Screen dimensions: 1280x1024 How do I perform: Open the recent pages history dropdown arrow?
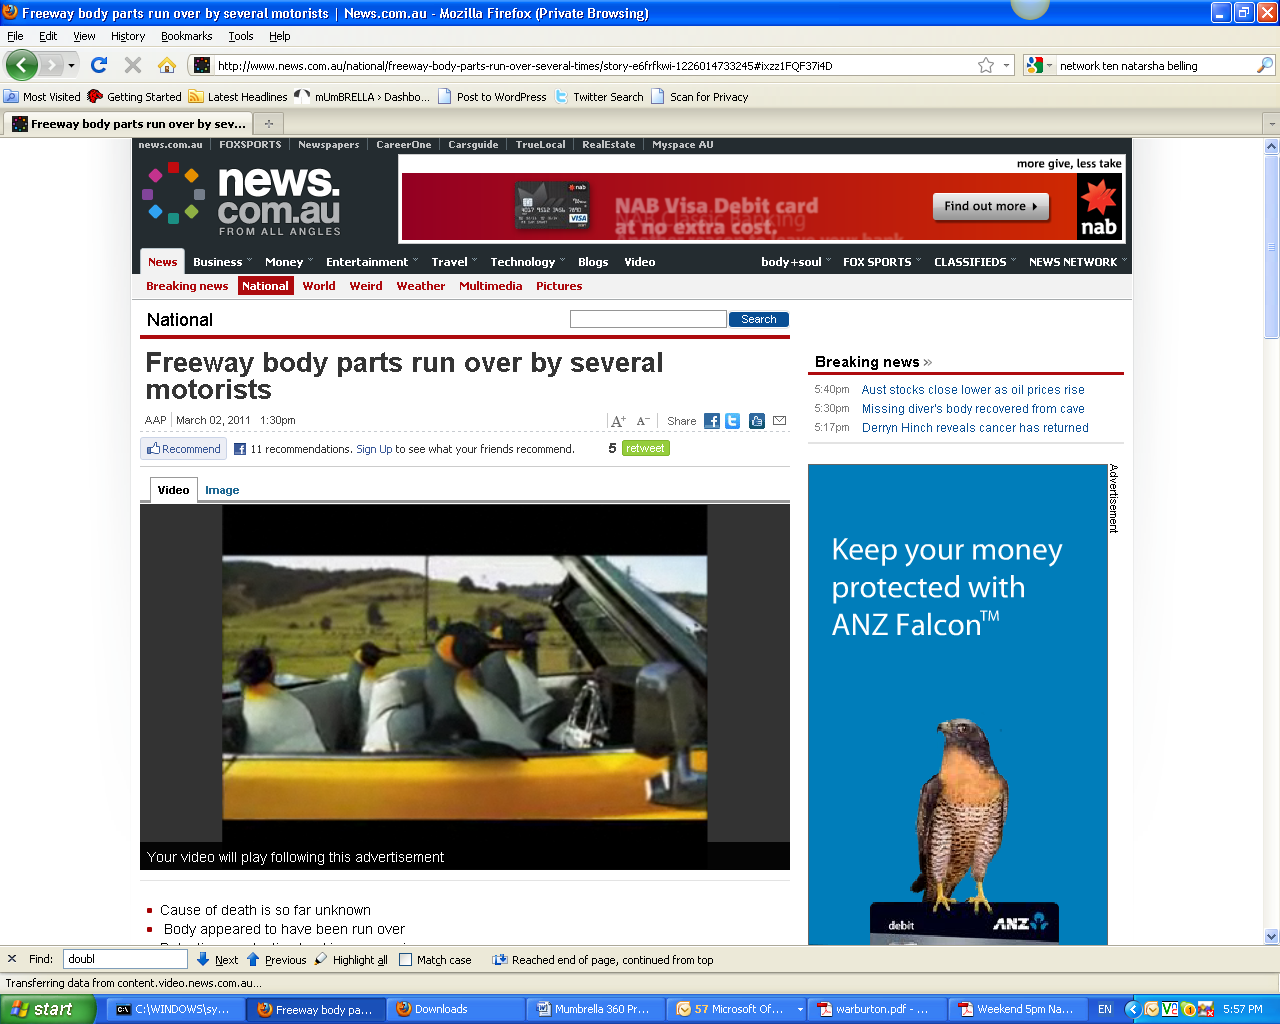coord(71,66)
